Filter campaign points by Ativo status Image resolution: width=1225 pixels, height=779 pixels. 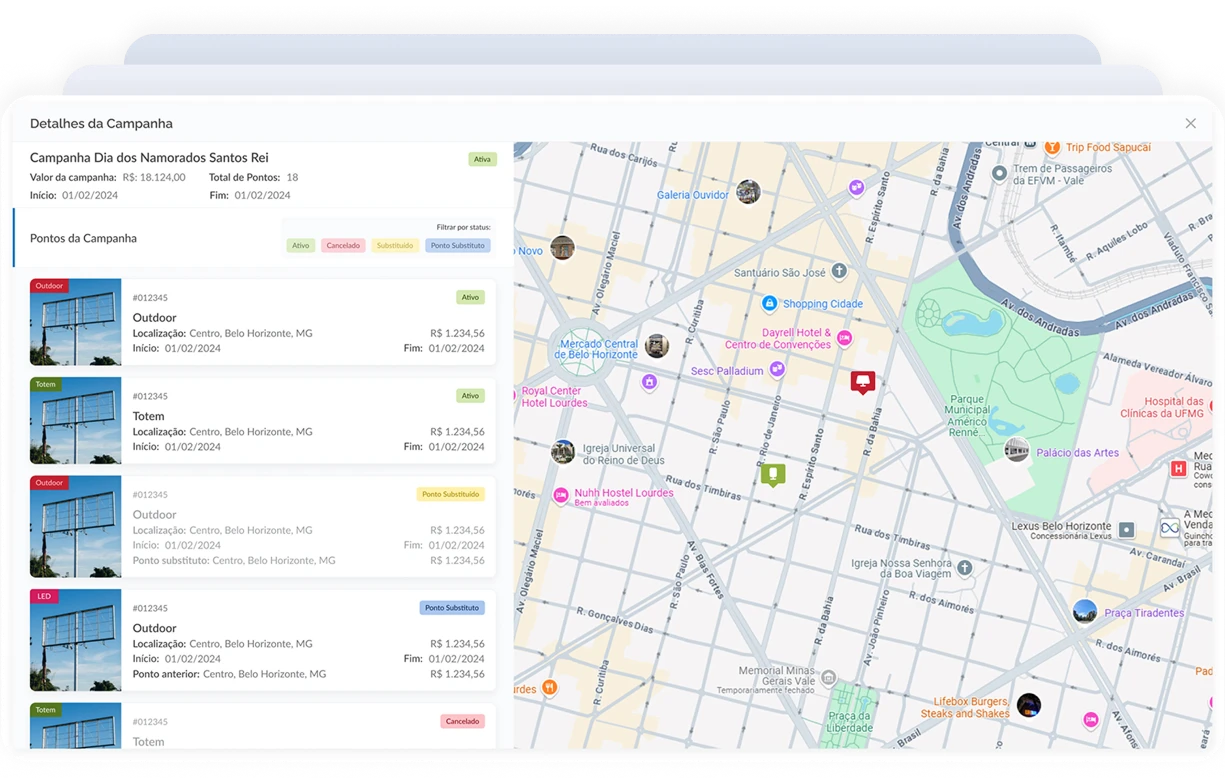tap(300, 245)
